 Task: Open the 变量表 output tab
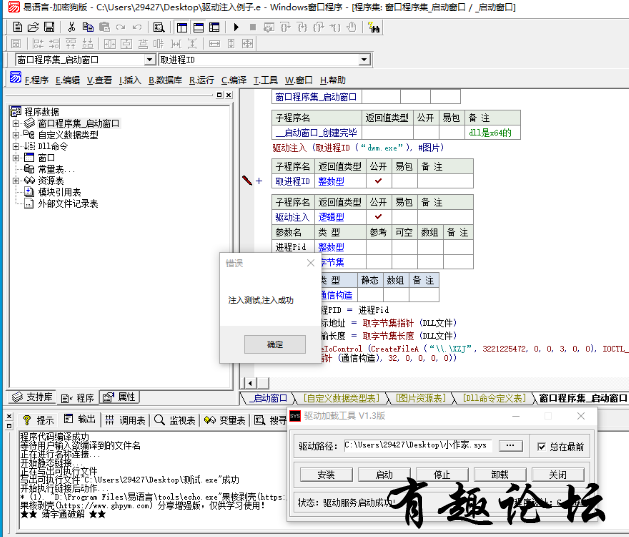[x=225, y=420]
